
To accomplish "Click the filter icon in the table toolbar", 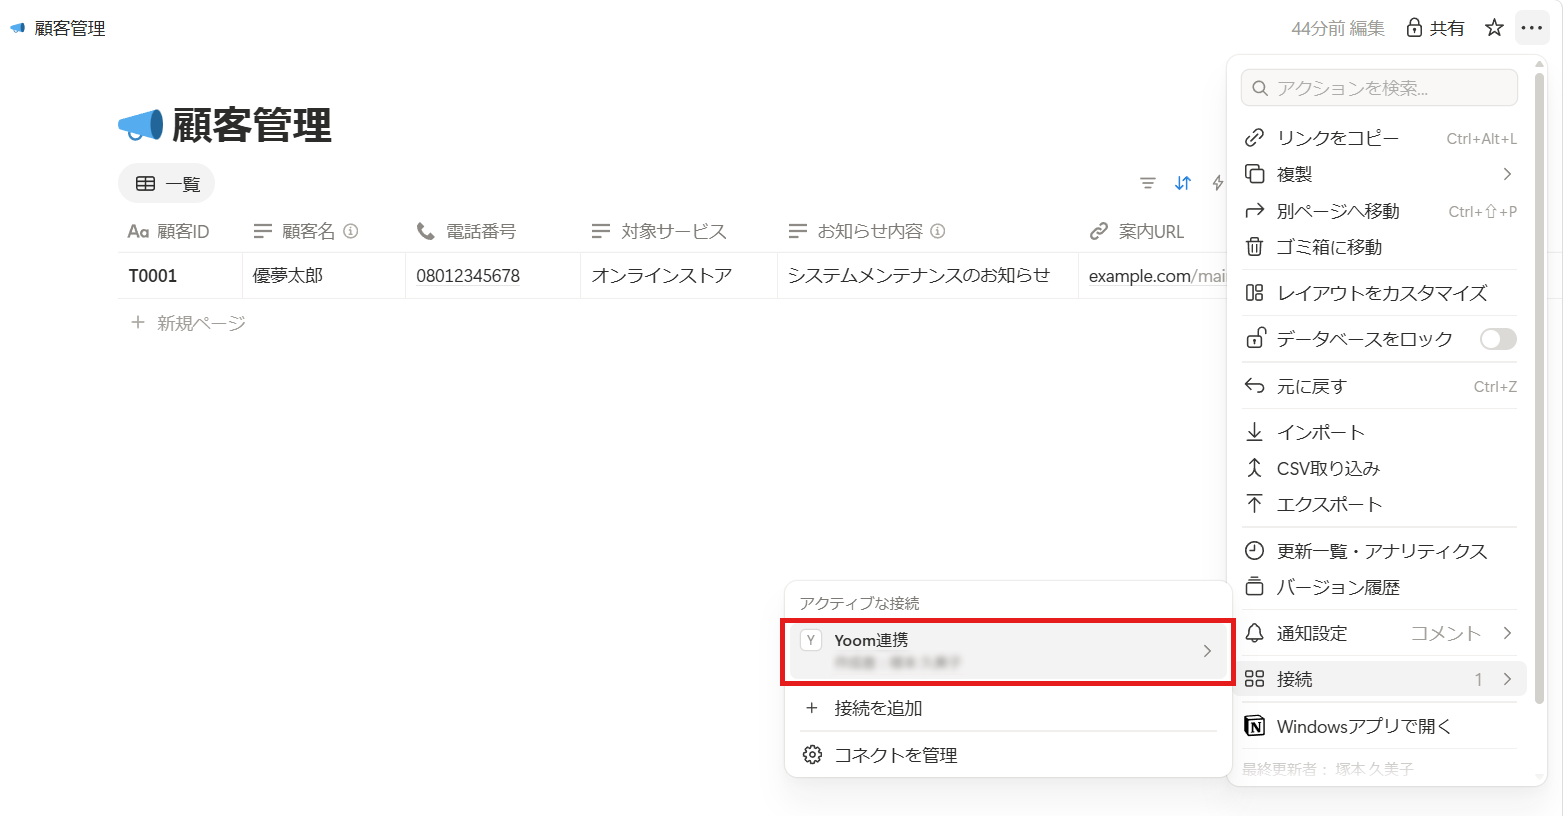I will coord(1147,183).
